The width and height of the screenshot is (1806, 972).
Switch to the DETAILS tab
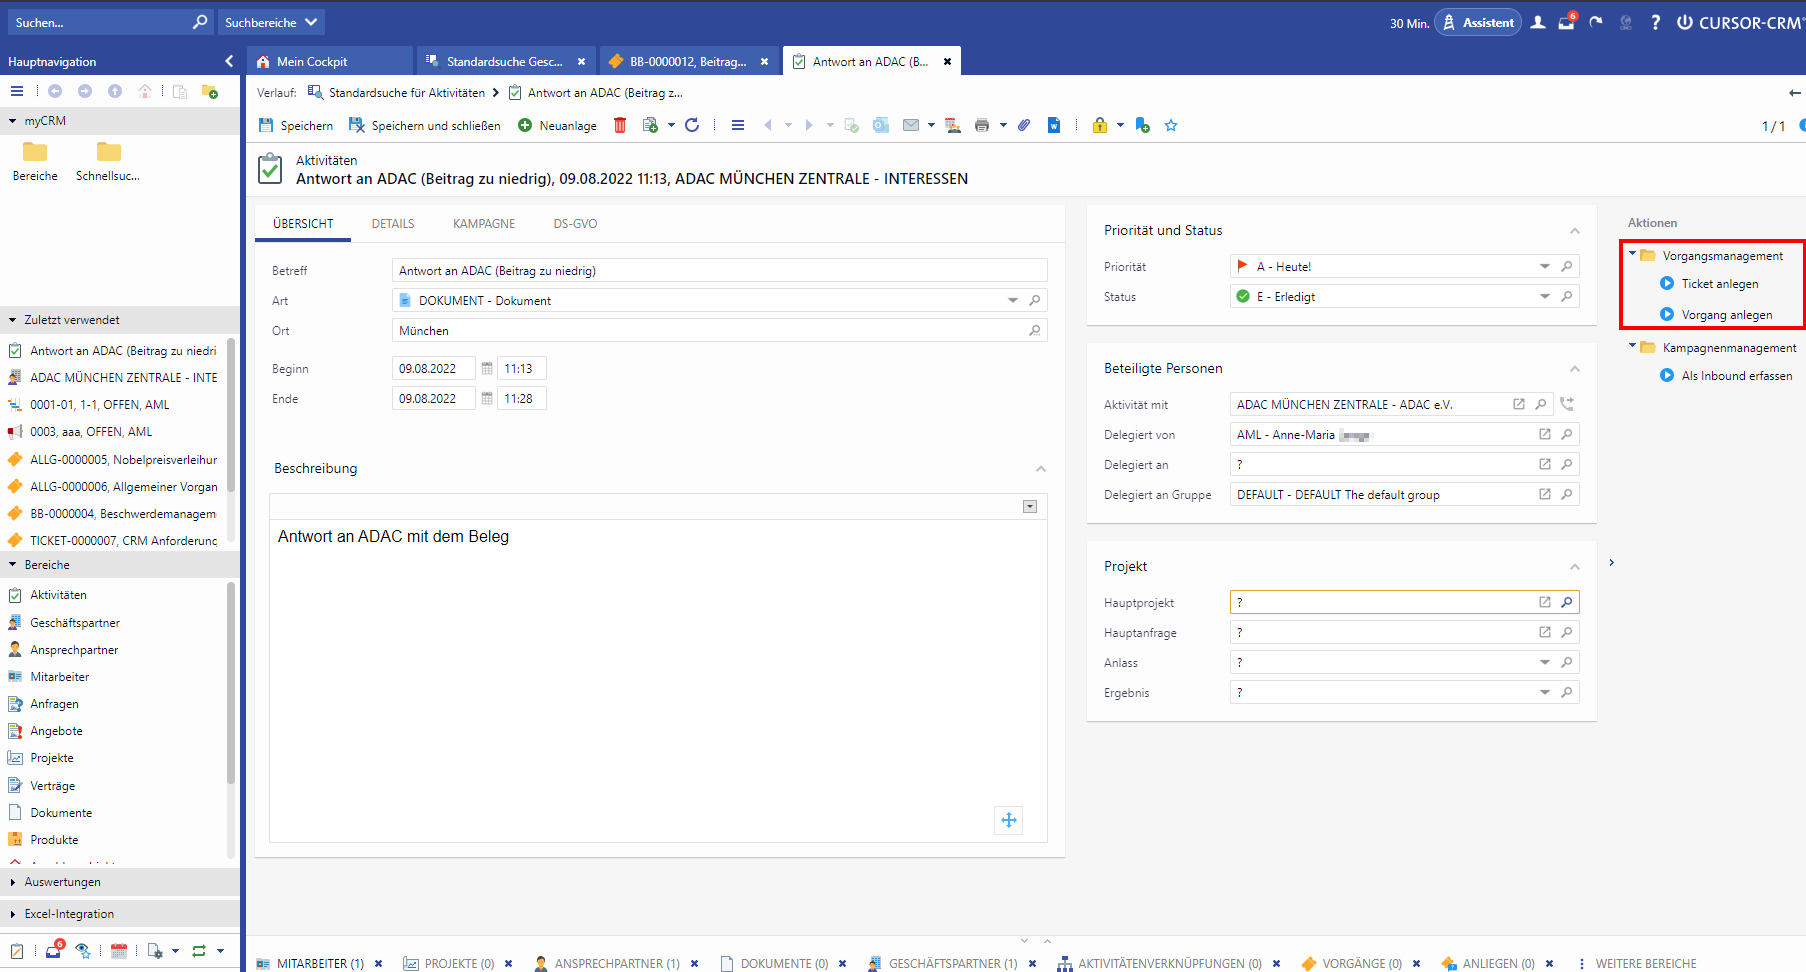(393, 224)
